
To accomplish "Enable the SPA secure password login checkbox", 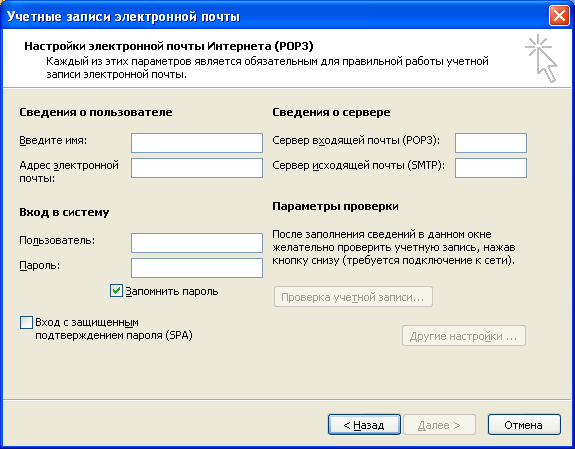I will point(26,323).
